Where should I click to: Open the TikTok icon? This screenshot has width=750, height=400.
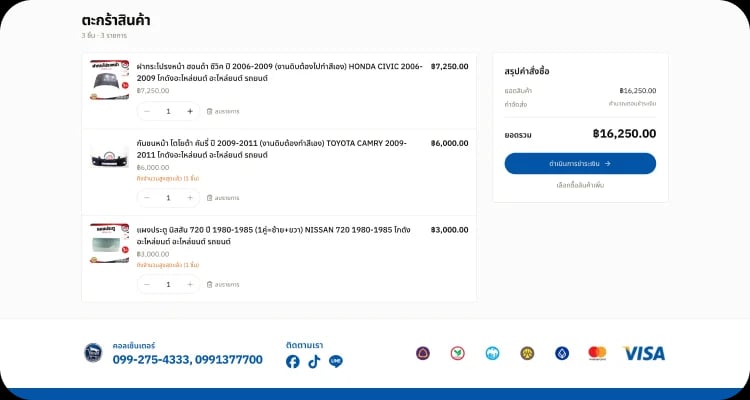[314, 362]
